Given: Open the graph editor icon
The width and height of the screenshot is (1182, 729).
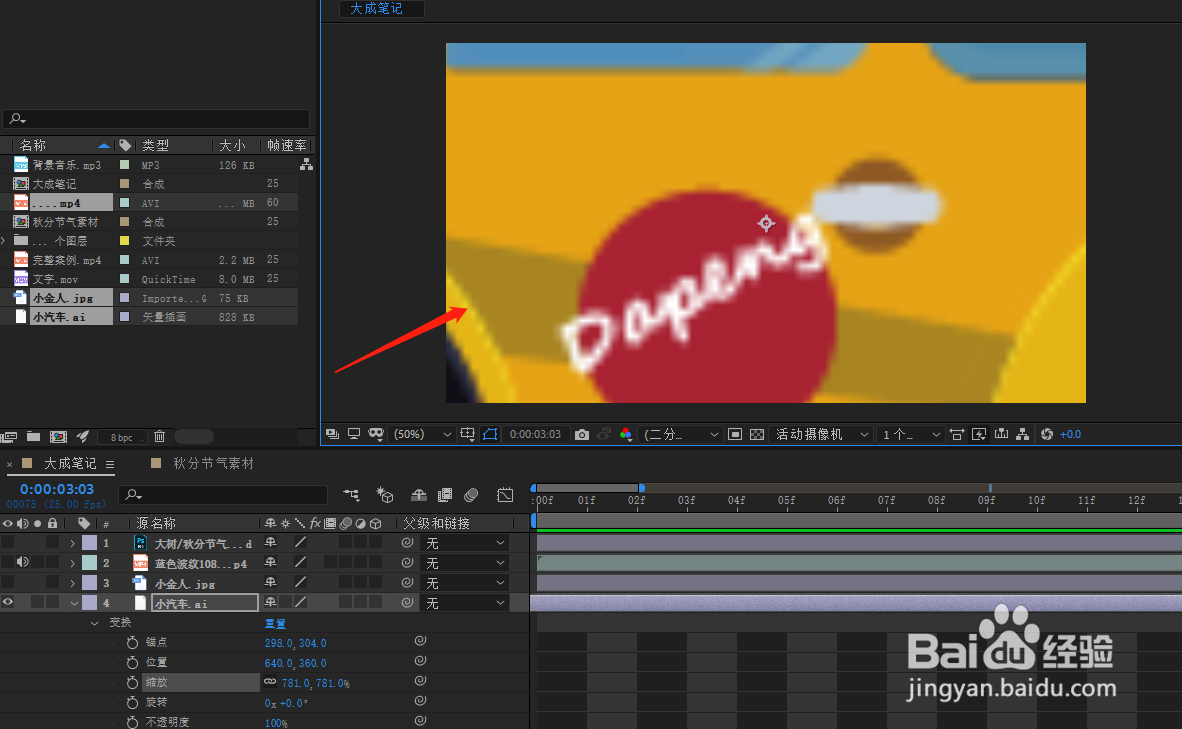Looking at the screenshot, I should pos(505,495).
